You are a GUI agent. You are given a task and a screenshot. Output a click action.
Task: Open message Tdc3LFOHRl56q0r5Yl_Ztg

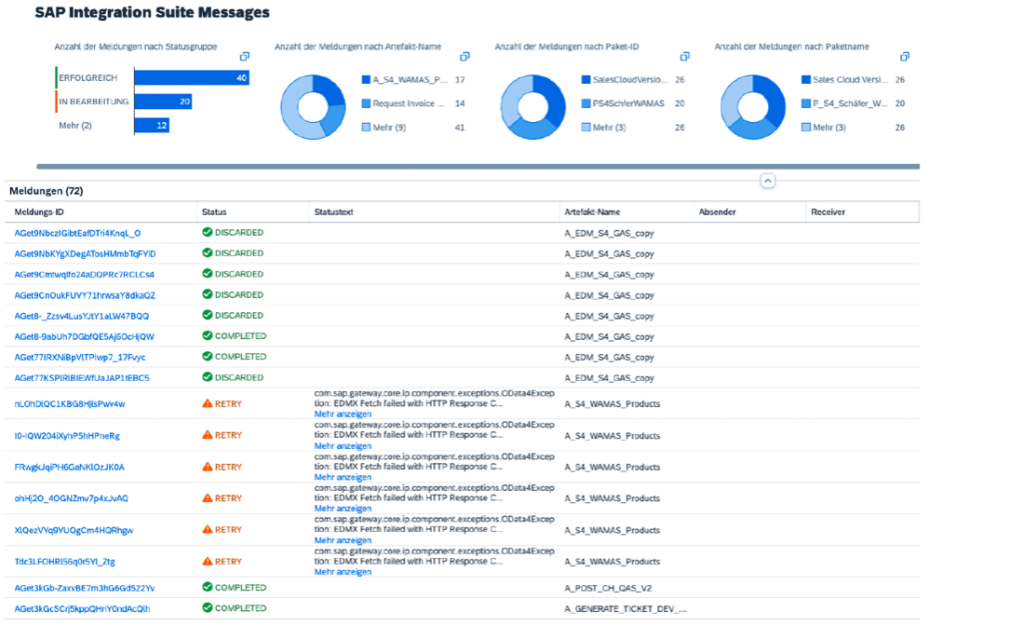pyautogui.click(x=65, y=562)
